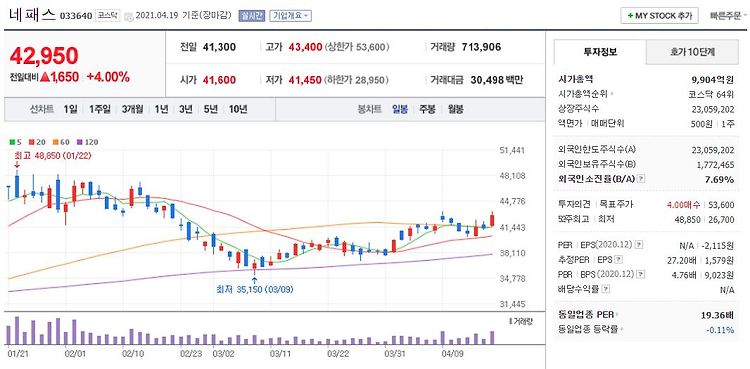The width and height of the screenshot is (750, 369).
Task: Click the green 5-day moving average swatch
Action: [x=12, y=142]
